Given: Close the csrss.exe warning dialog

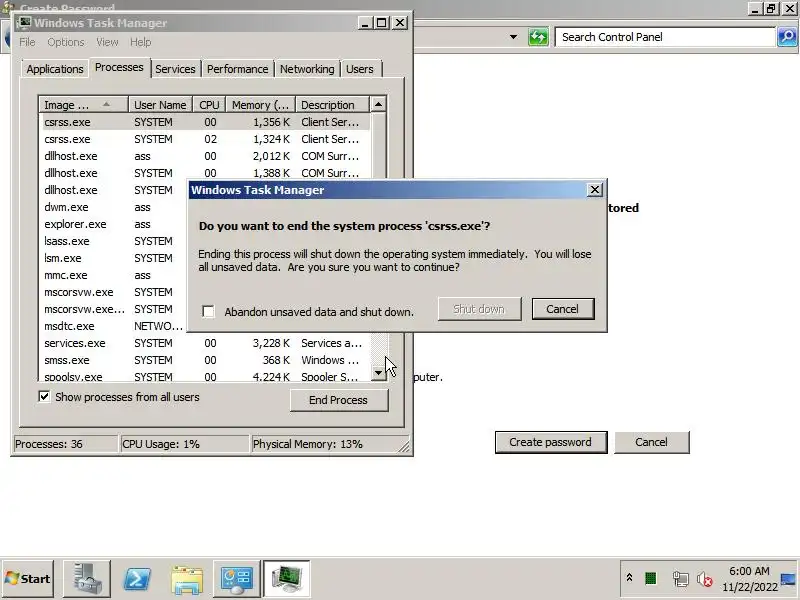Looking at the screenshot, I should click(594, 190).
